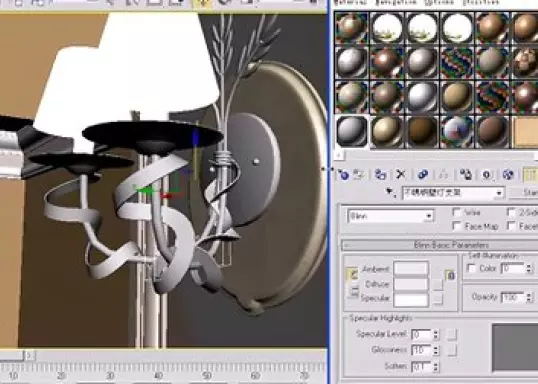Image resolution: width=538 pixels, height=384 pixels.
Task: Select the pick material eyedropper icon
Action: click(390, 191)
